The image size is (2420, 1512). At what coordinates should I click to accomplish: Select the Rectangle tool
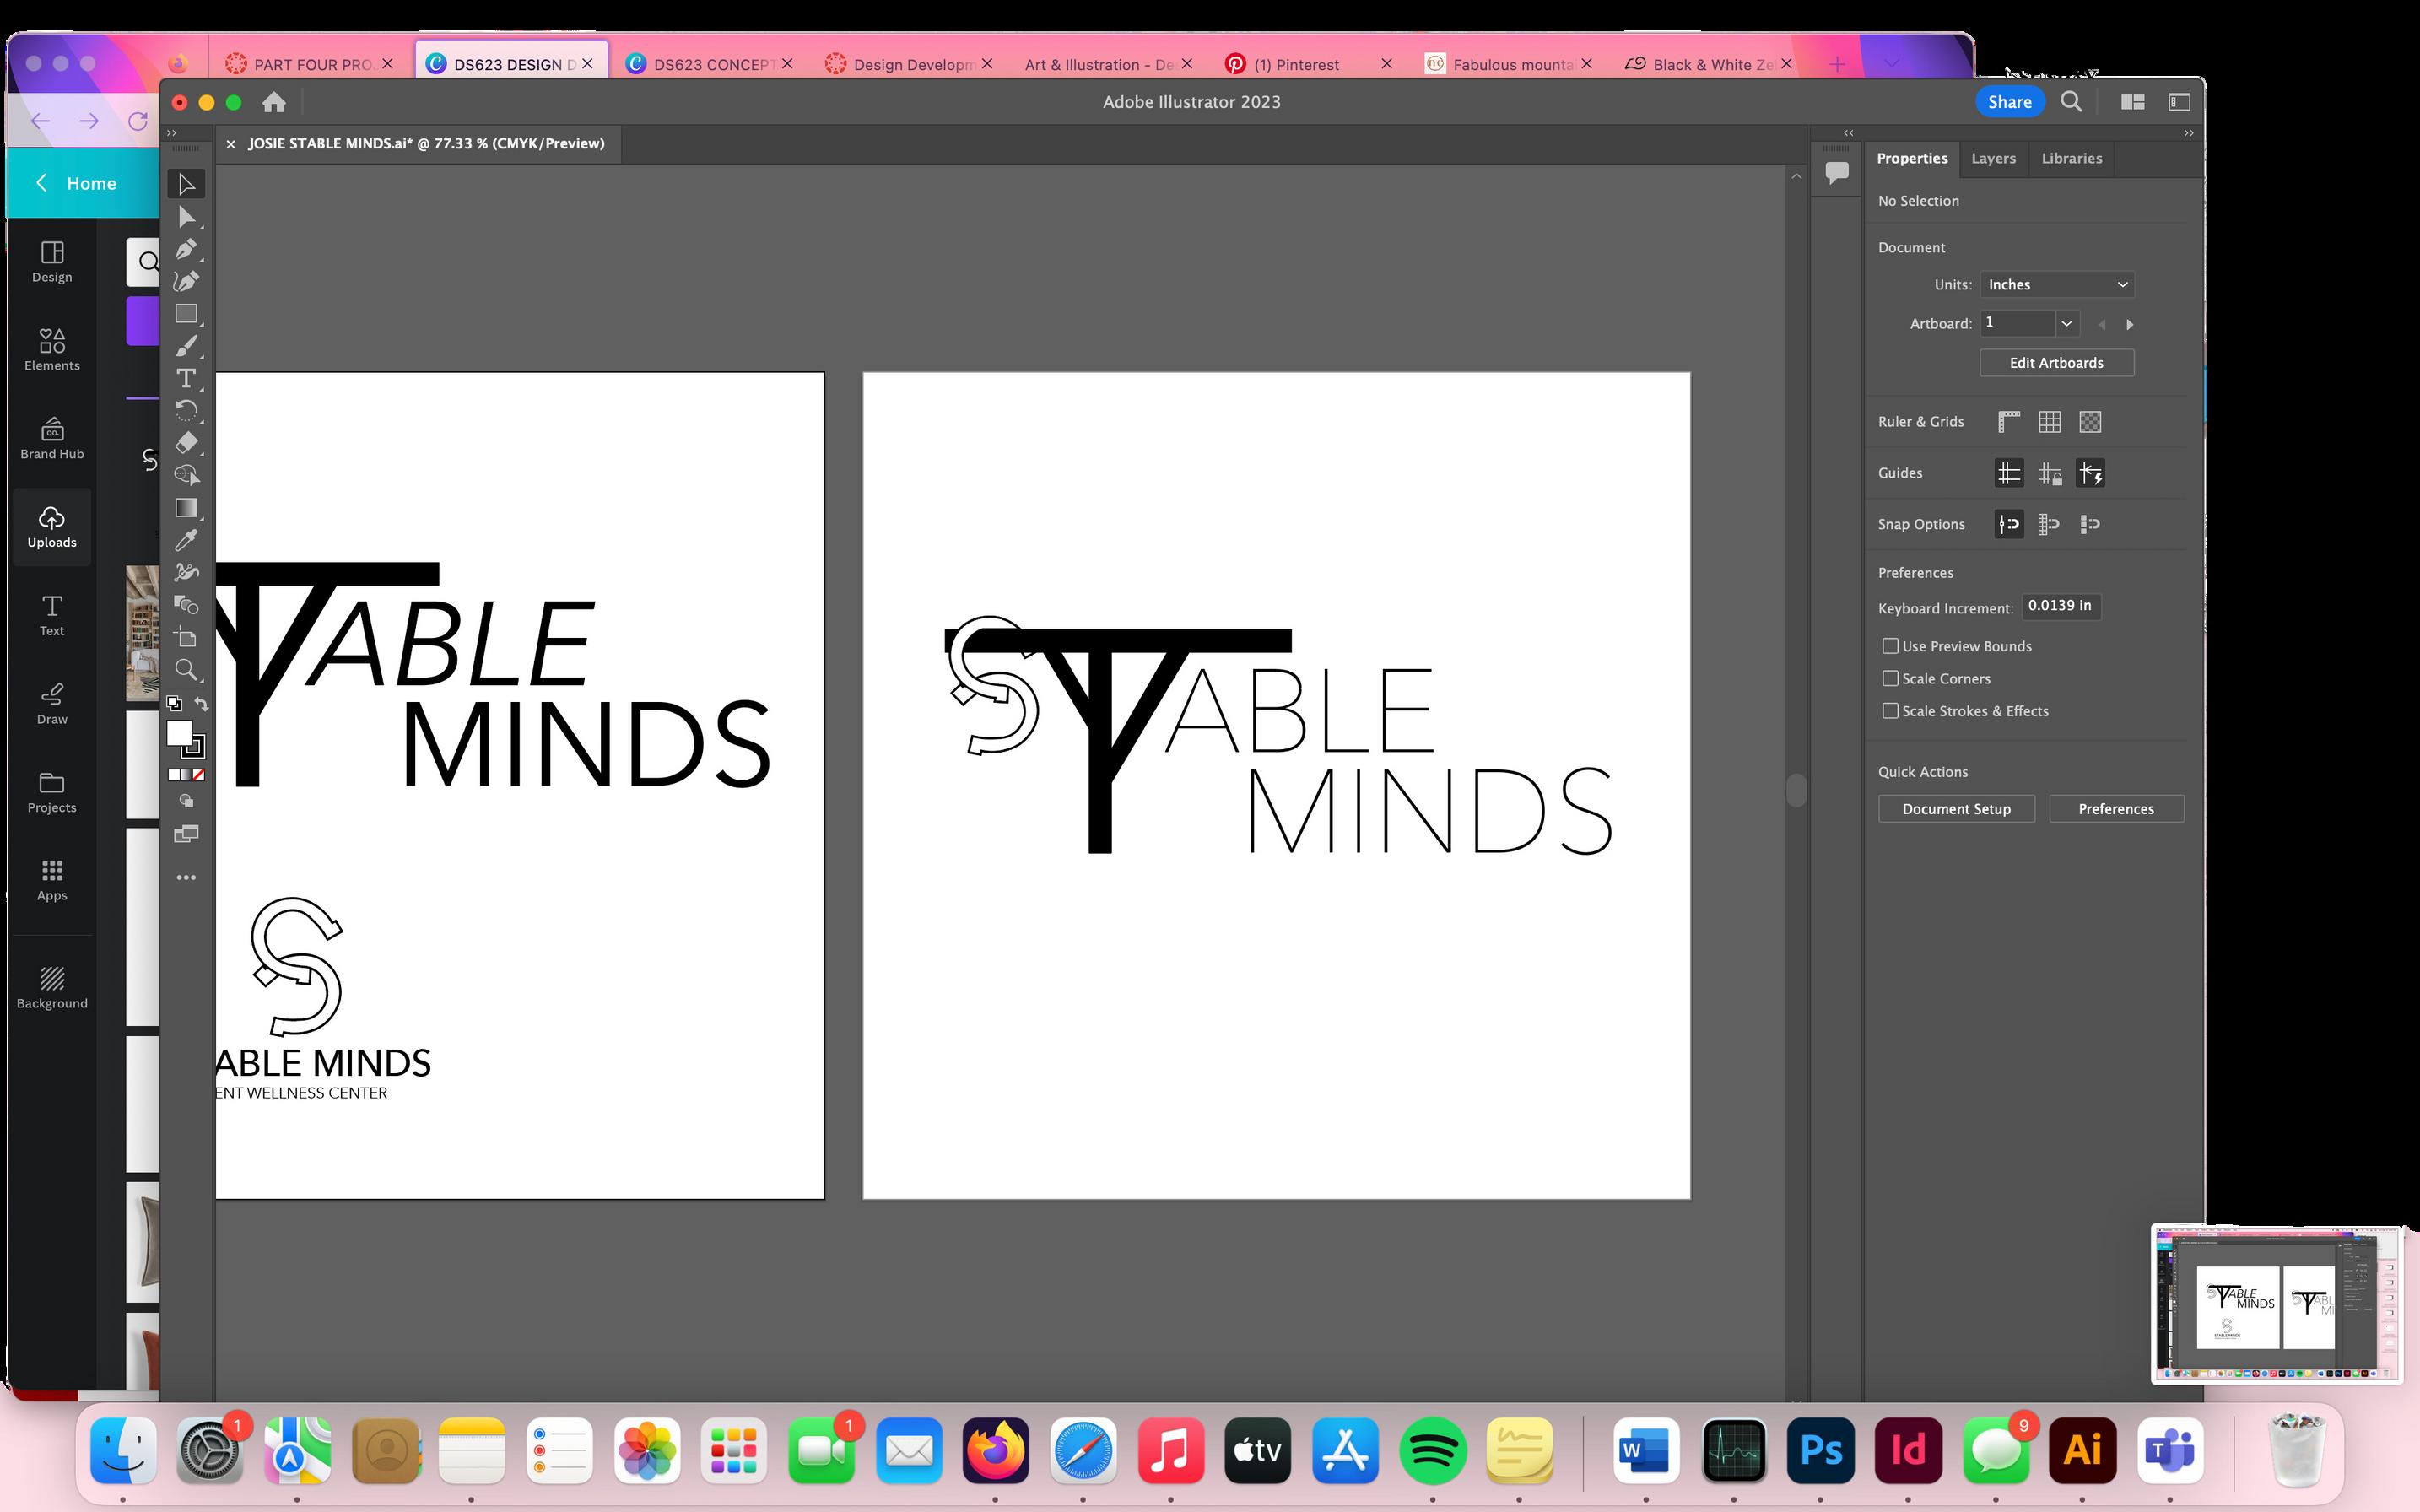(186, 314)
